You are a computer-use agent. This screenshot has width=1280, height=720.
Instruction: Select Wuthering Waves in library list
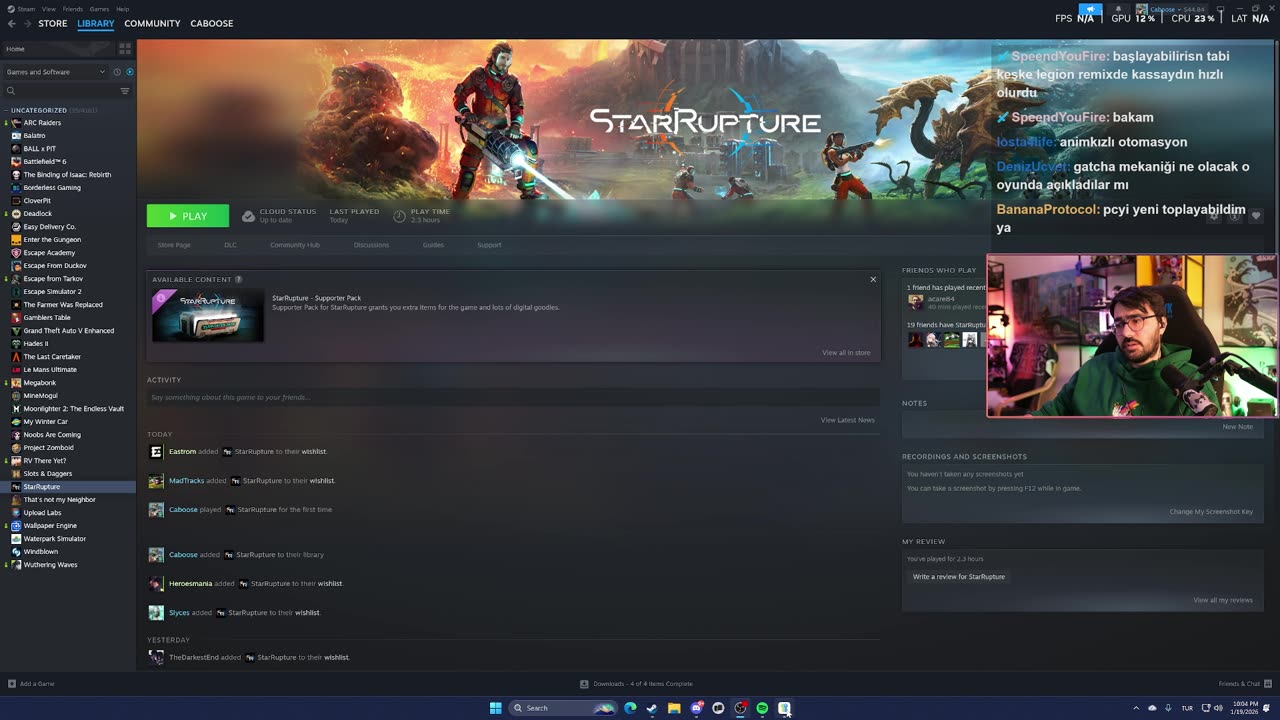tap(50, 565)
